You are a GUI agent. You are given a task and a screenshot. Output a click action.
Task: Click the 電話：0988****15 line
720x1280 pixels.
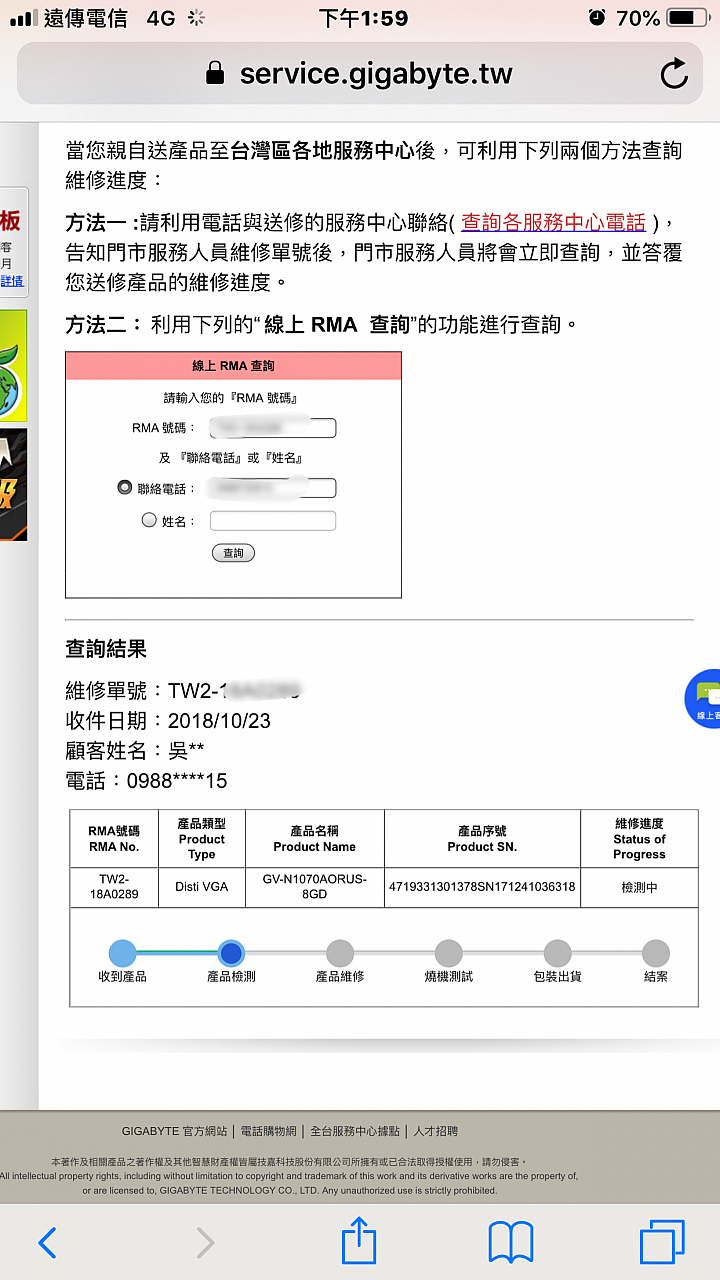[x=146, y=781]
